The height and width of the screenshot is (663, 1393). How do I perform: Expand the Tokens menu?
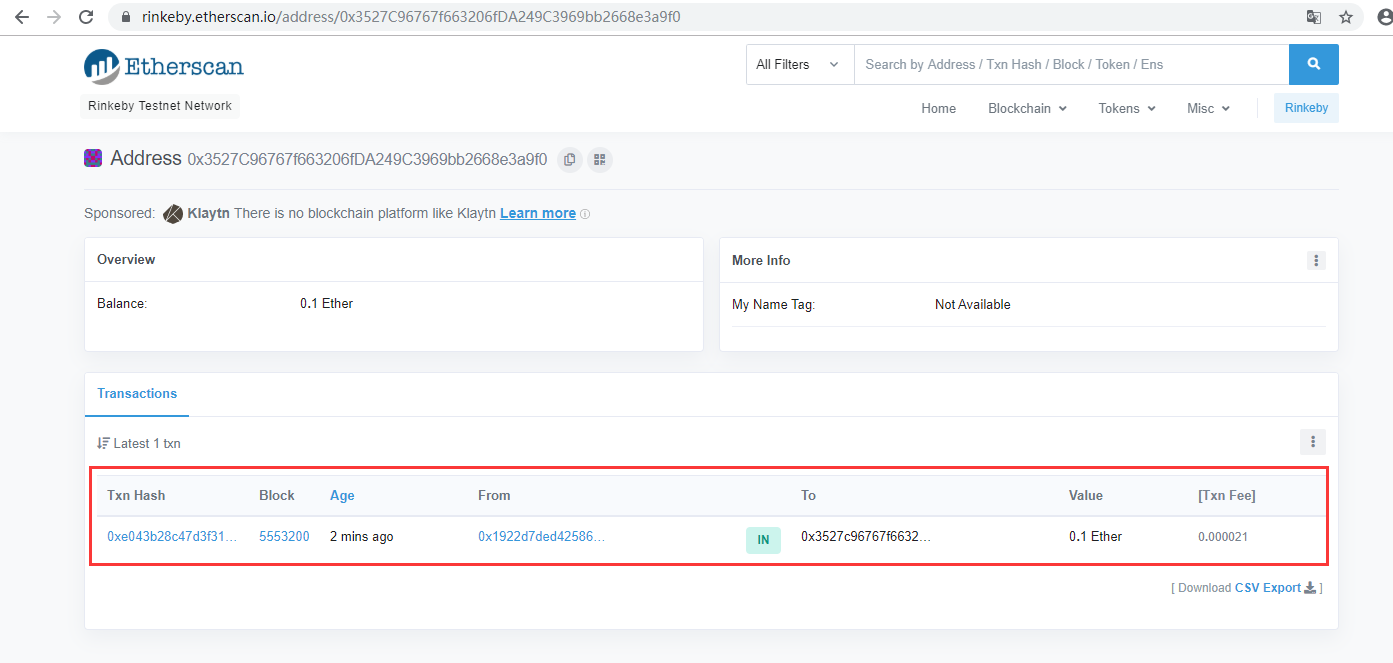(x=1127, y=108)
